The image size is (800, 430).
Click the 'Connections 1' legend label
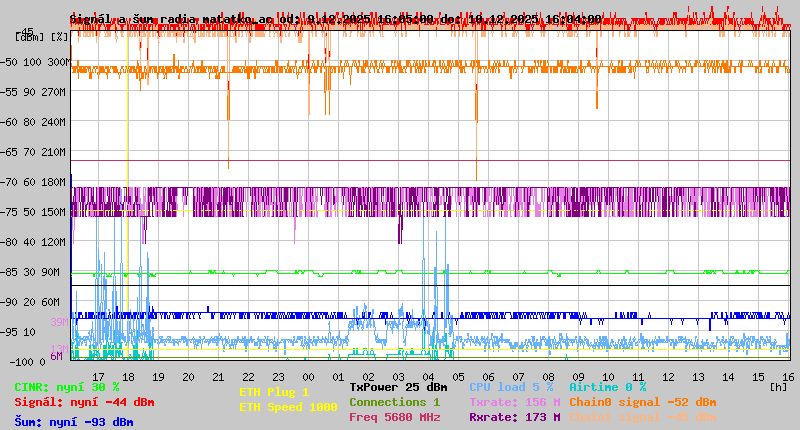395,402
